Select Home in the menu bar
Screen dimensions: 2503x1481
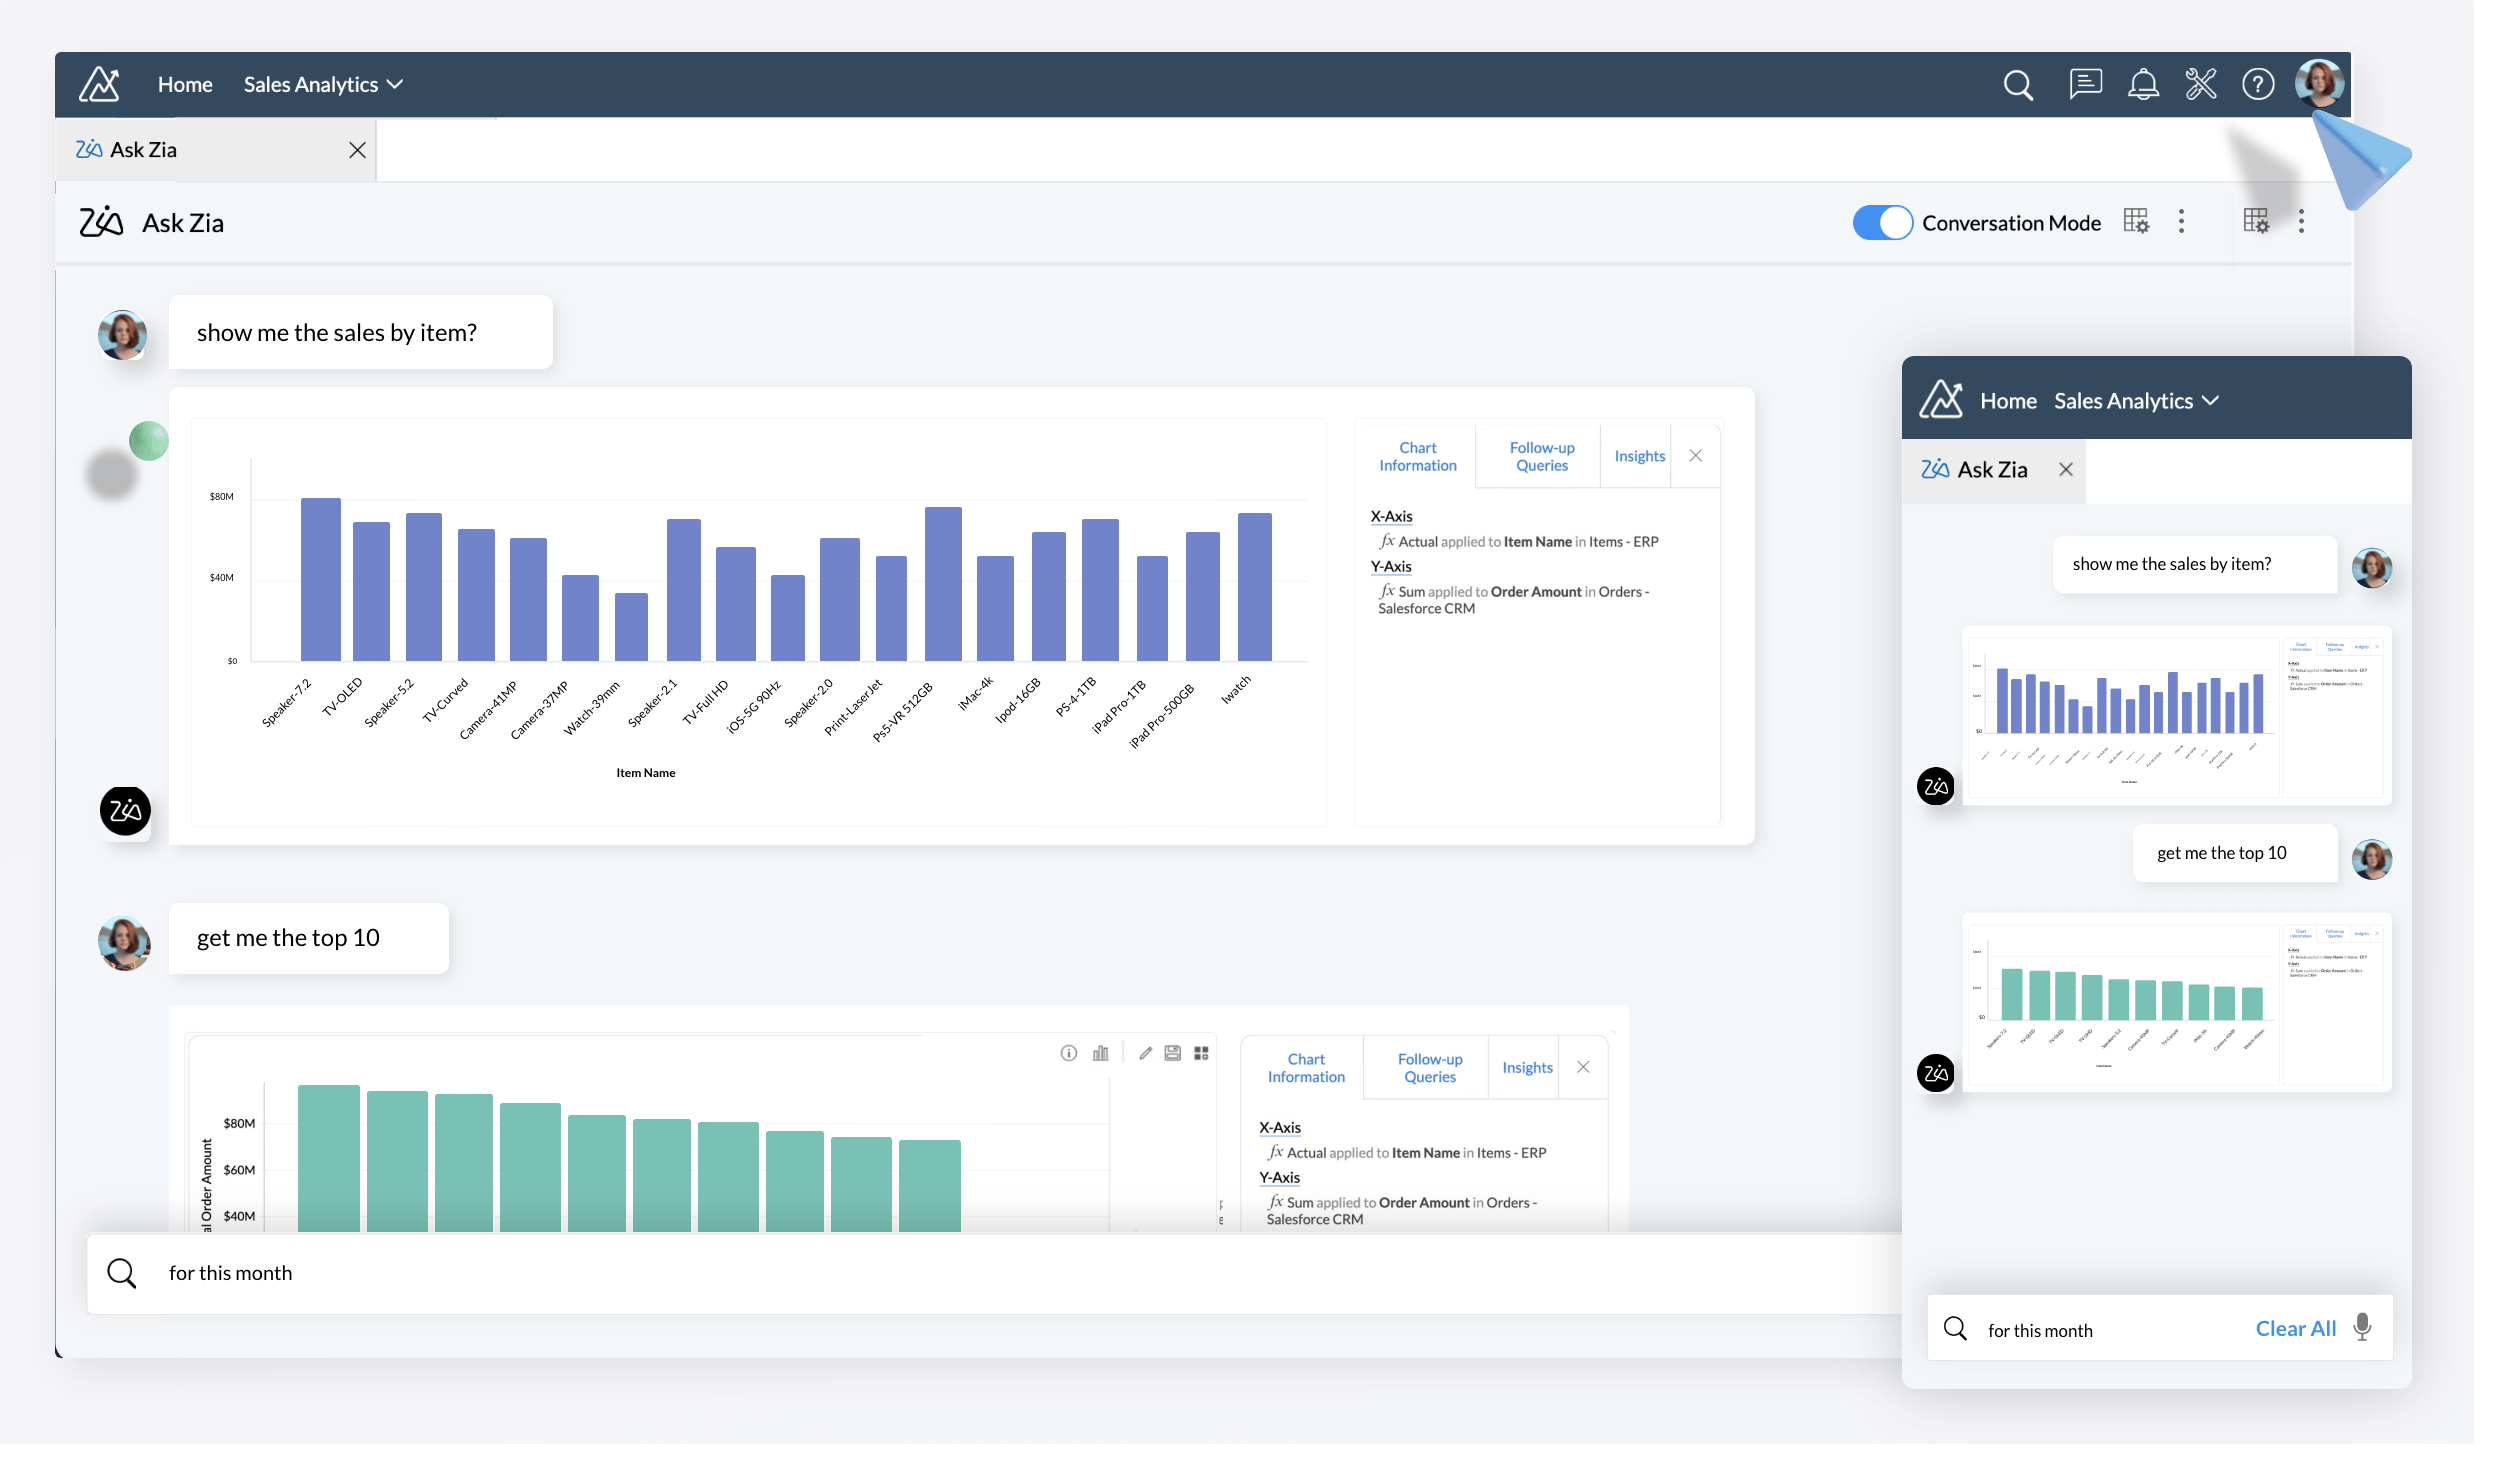[184, 84]
